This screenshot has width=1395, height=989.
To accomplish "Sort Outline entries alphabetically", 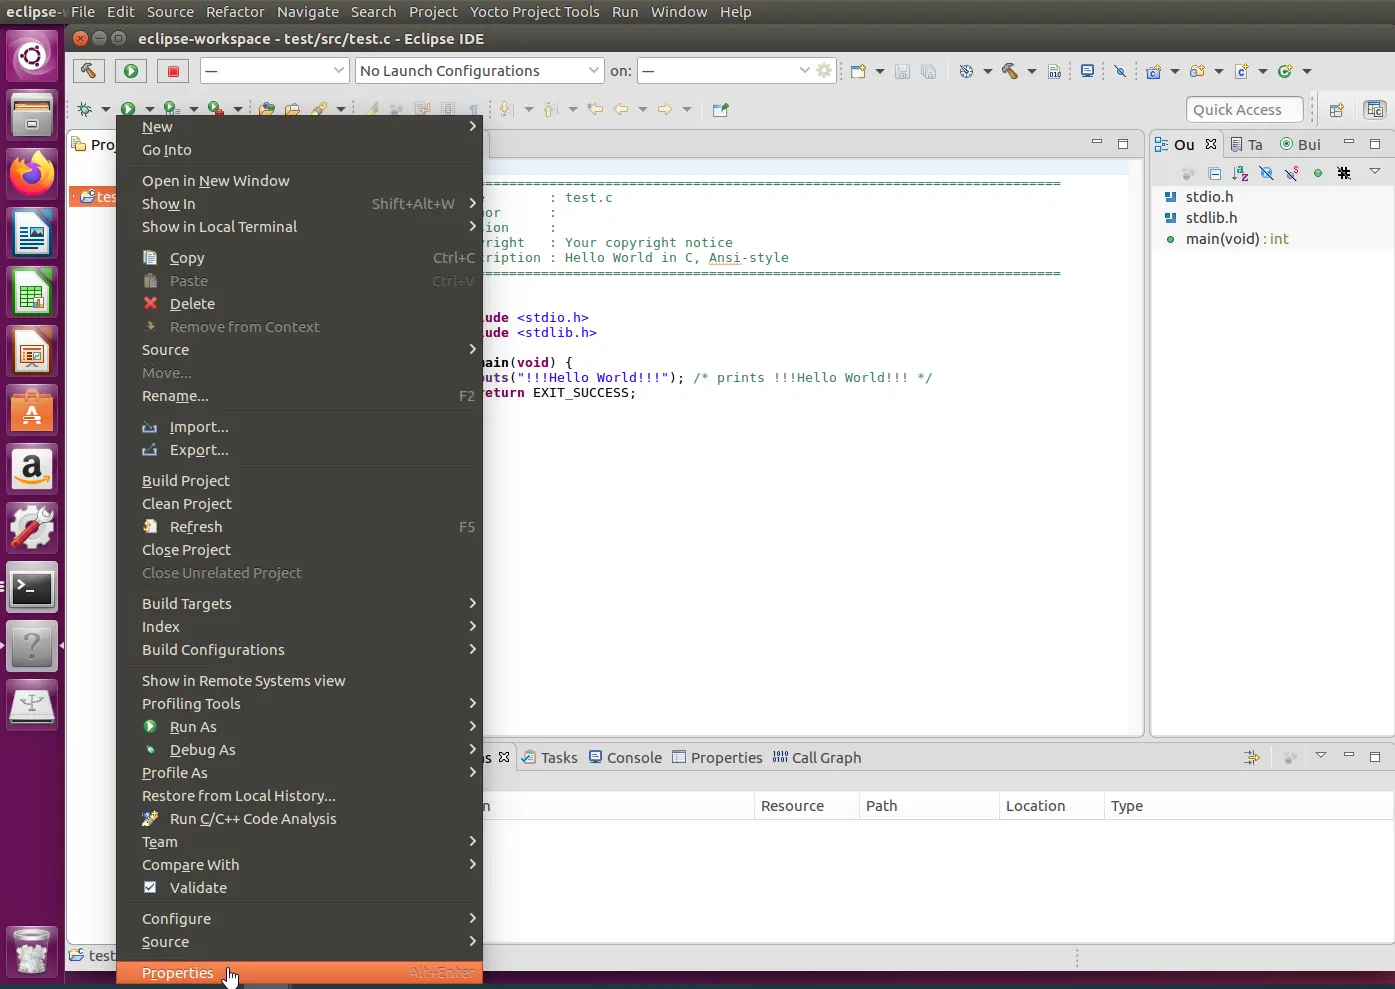I will 1240,173.
